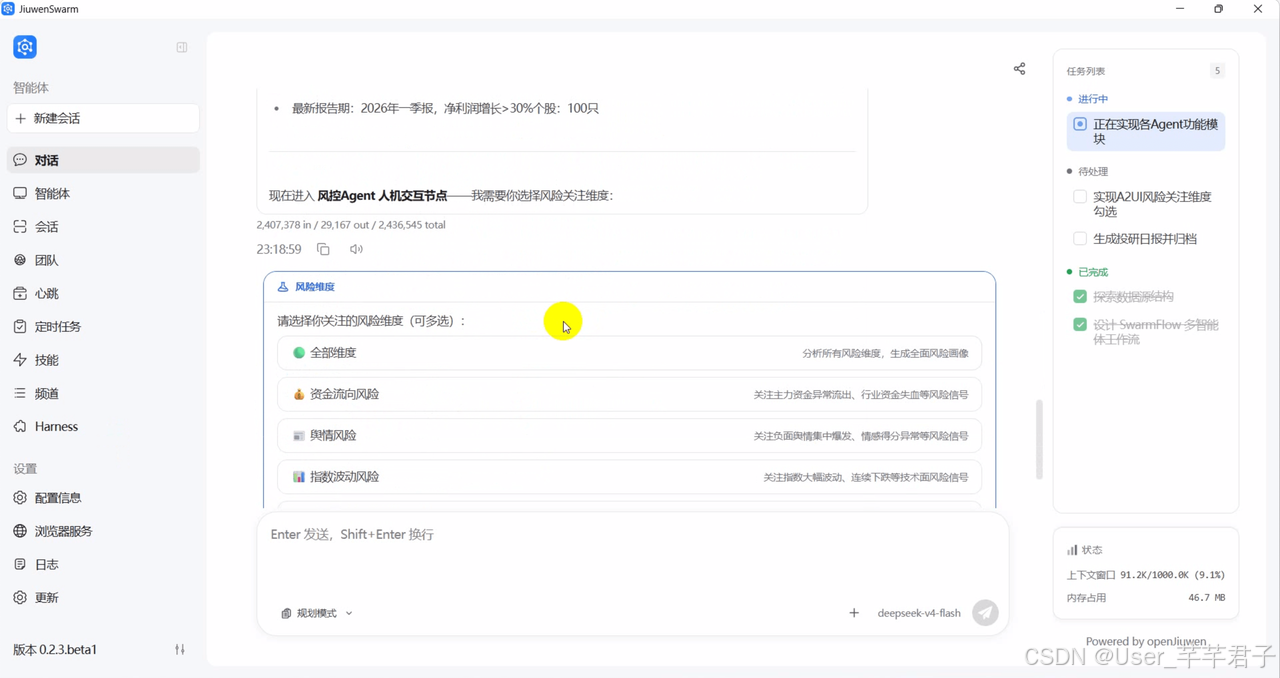The height and width of the screenshot is (678, 1280).
Task: Toggle the 正在实现各Agent功能模块 in-progress task
Action: (x=1080, y=125)
